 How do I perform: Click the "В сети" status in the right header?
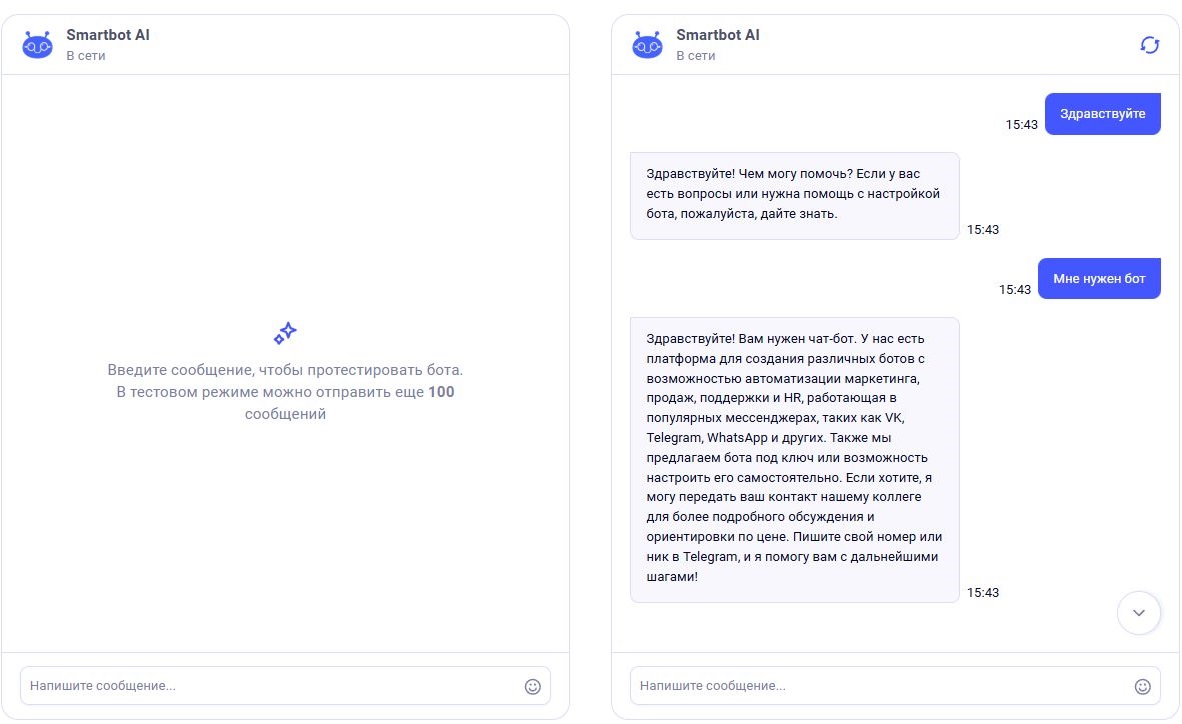696,56
